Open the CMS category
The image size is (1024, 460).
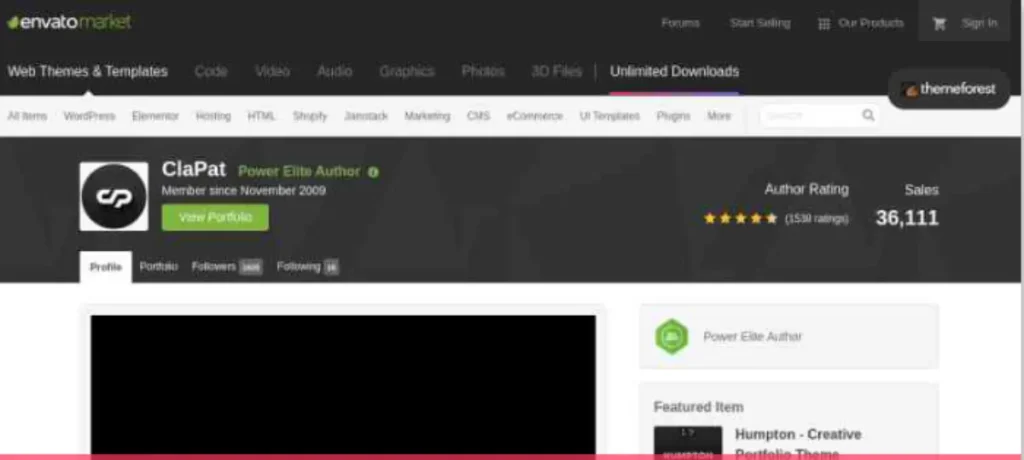(x=478, y=116)
